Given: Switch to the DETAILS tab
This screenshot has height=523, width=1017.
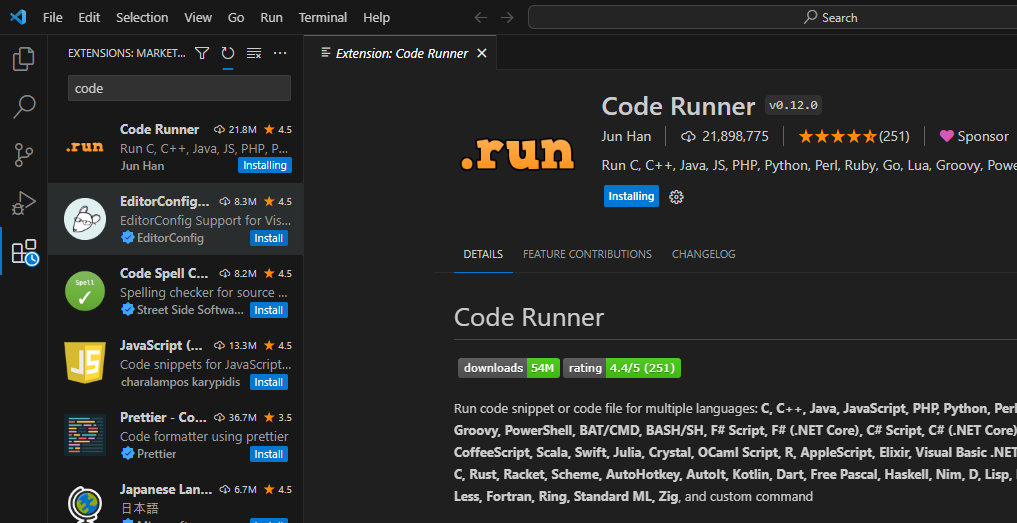Looking at the screenshot, I should click(x=483, y=254).
